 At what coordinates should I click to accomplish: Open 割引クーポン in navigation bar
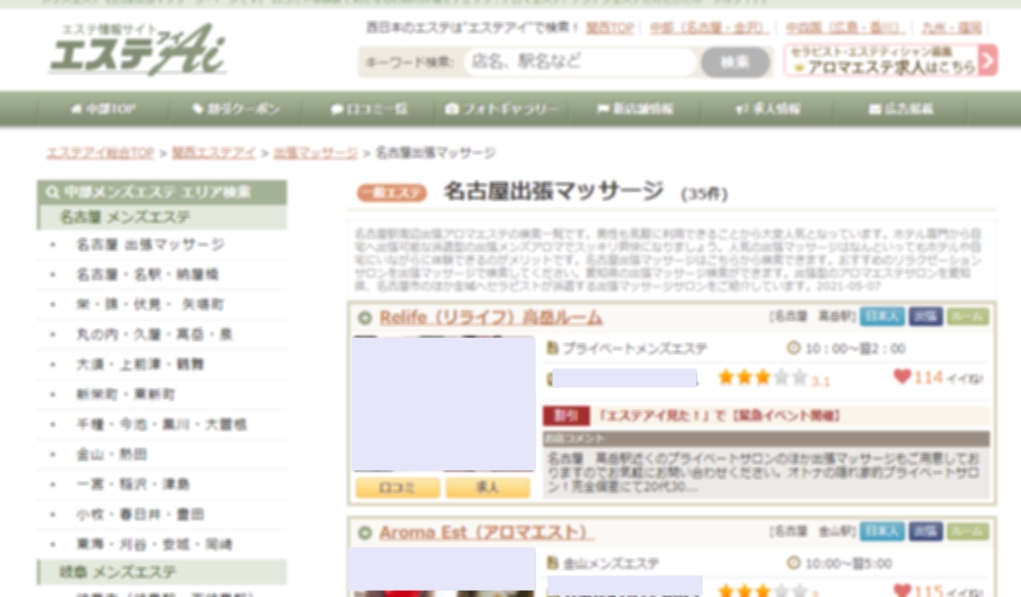click(x=236, y=109)
